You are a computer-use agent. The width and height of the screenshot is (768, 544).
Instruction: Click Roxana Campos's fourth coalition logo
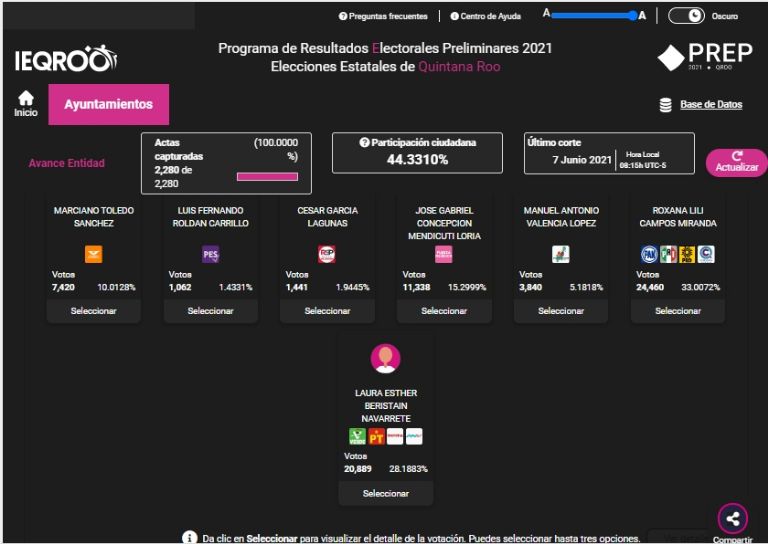click(706, 254)
